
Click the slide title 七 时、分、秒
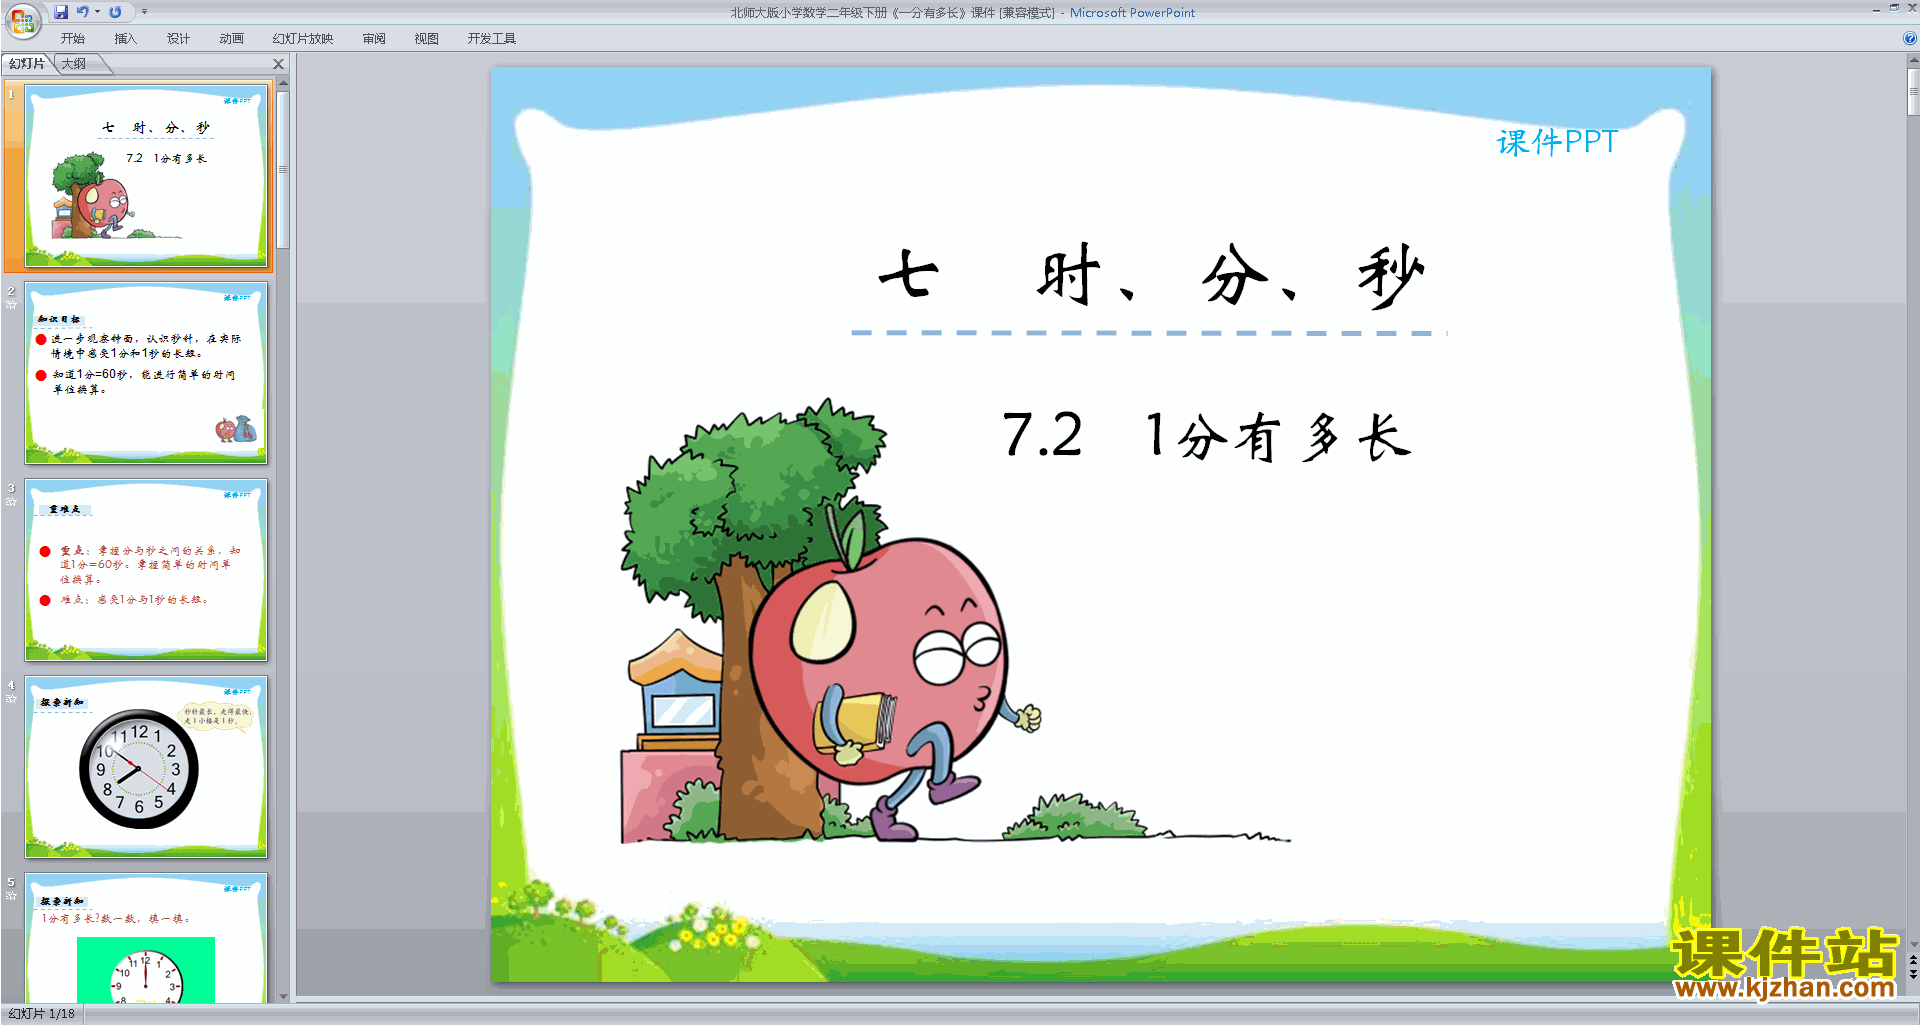click(1150, 276)
